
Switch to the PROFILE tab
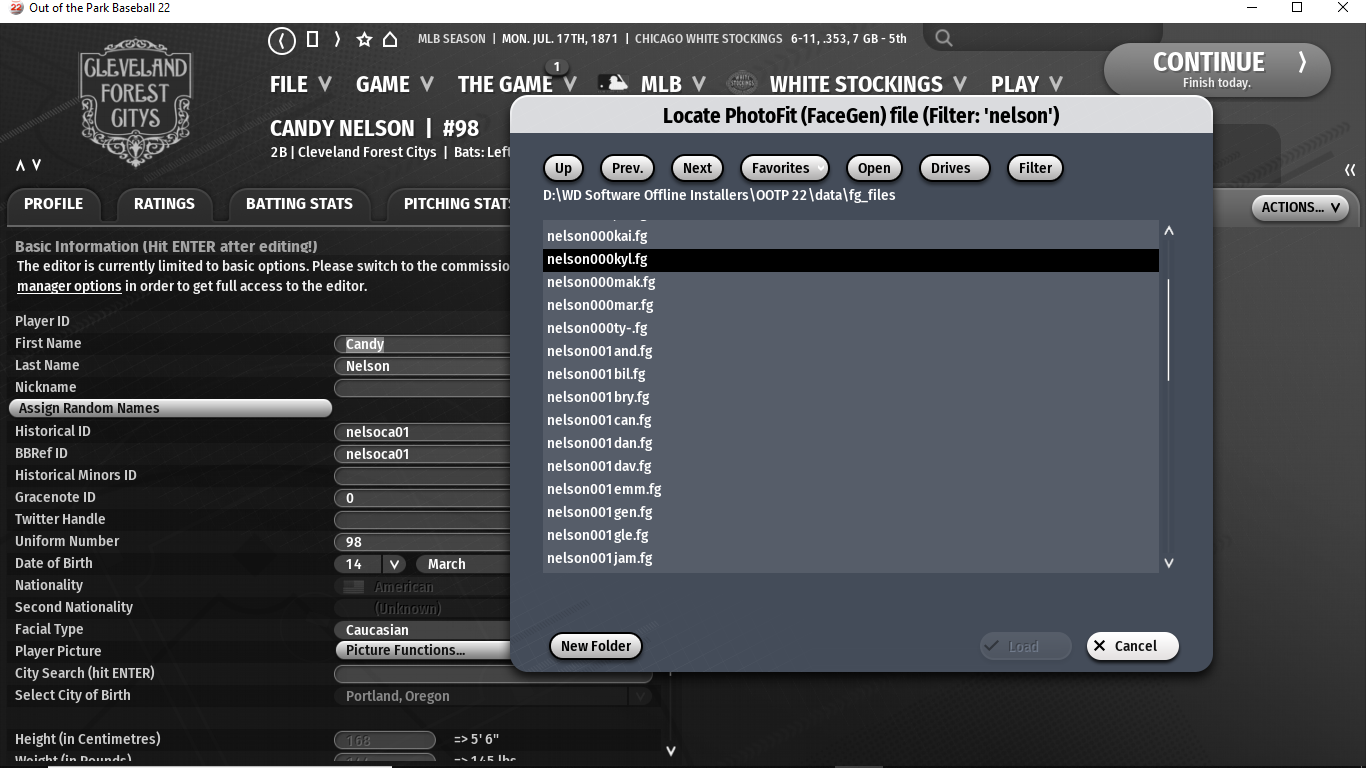(x=54, y=204)
